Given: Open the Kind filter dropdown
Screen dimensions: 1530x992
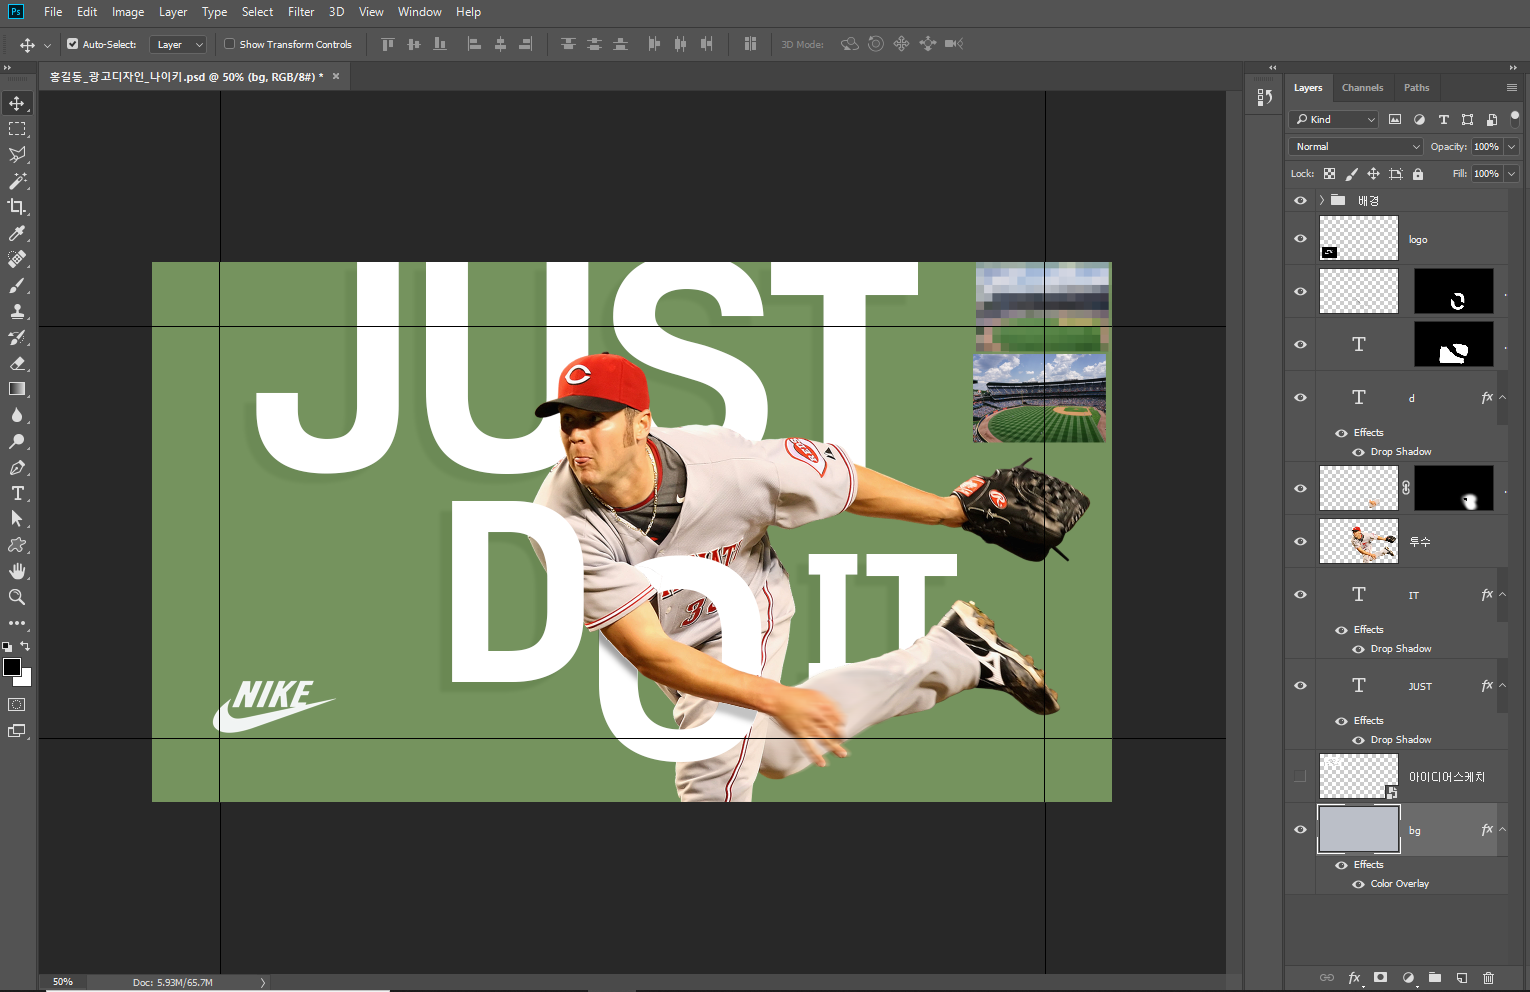Looking at the screenshot, I should pos(1336,119).
